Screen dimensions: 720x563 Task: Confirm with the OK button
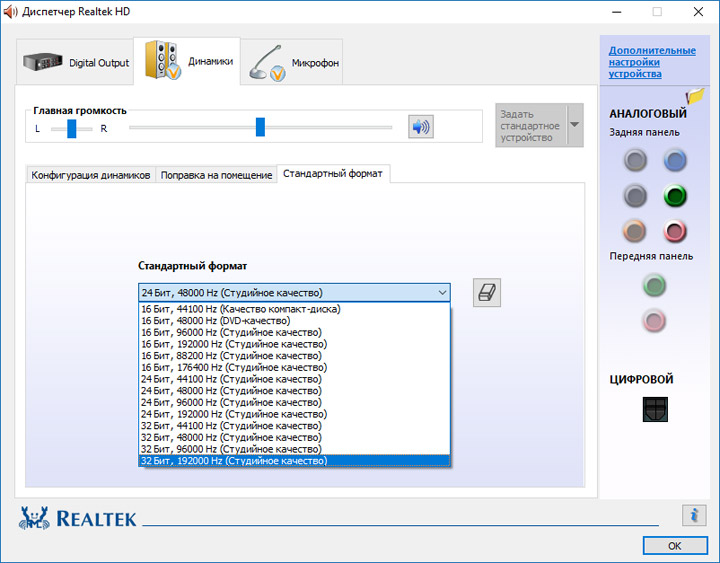pos(675,546)
